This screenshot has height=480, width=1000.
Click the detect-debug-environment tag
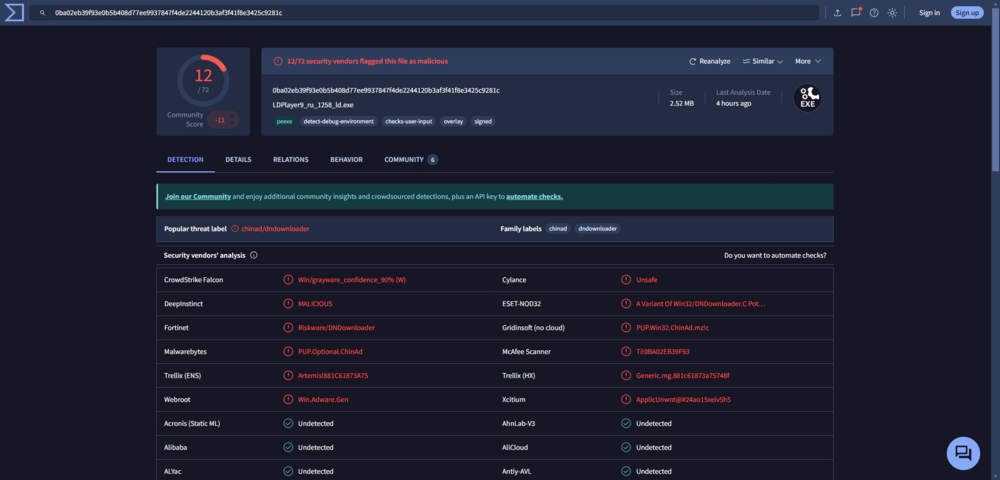pyautogui.click(x=339, y=121)
